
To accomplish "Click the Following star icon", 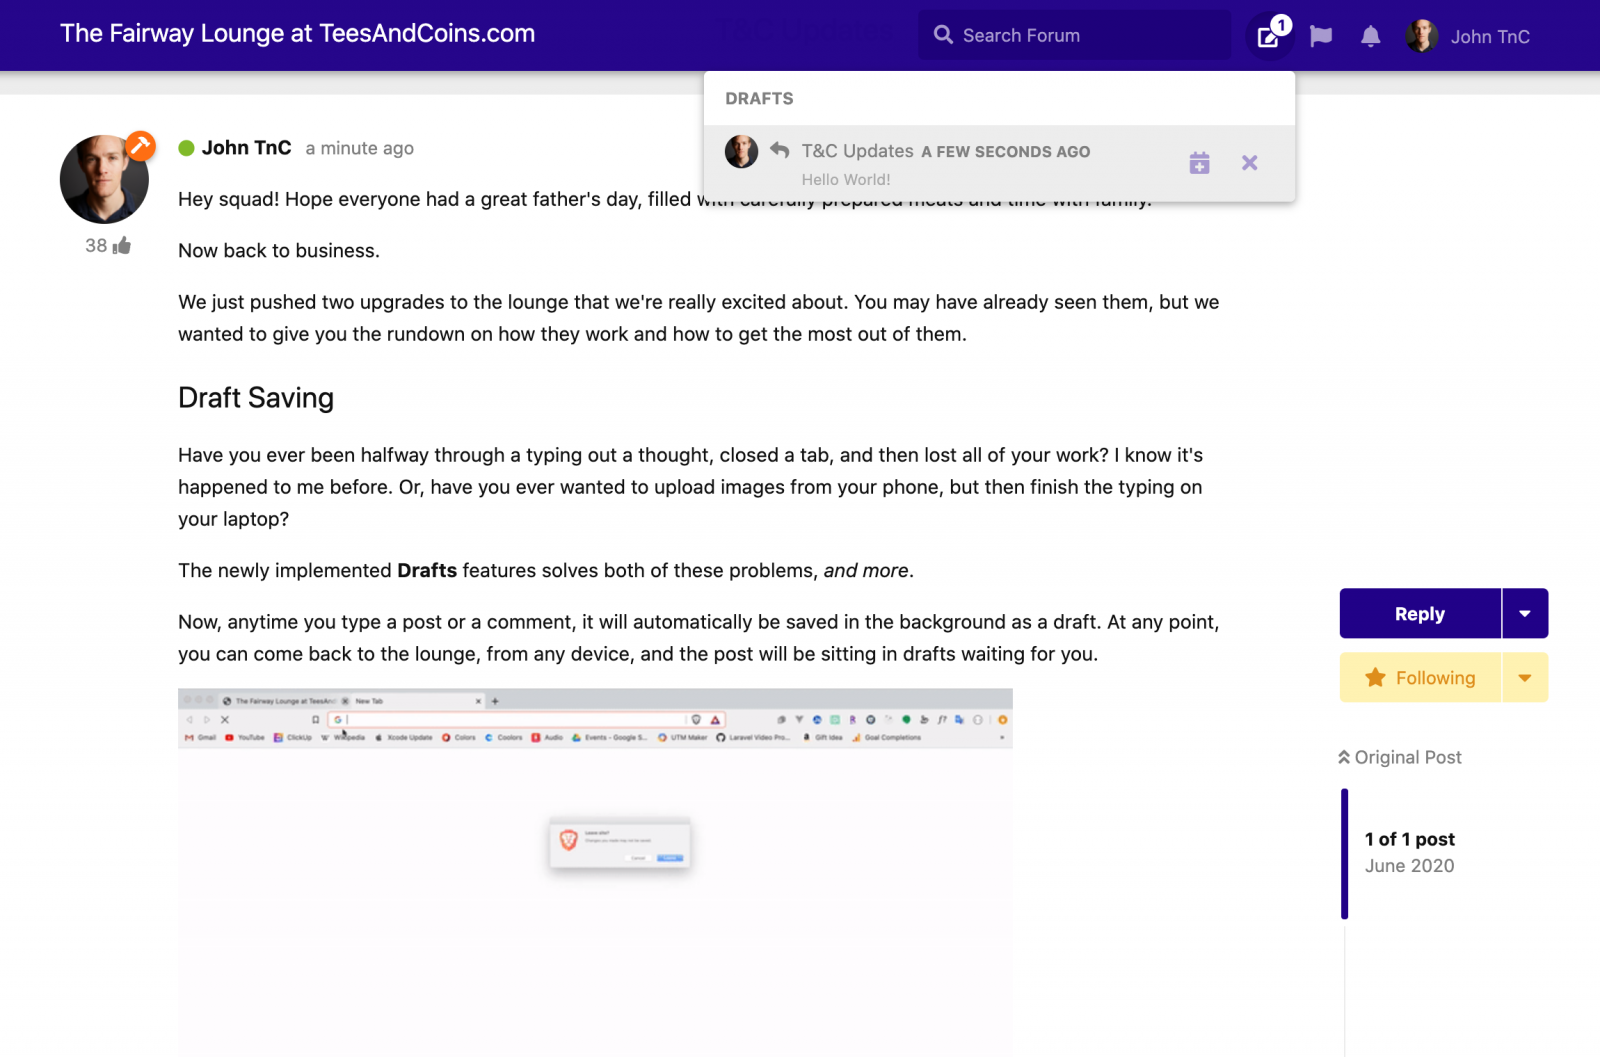I will pyautogui.click(x=1376, y=678).
